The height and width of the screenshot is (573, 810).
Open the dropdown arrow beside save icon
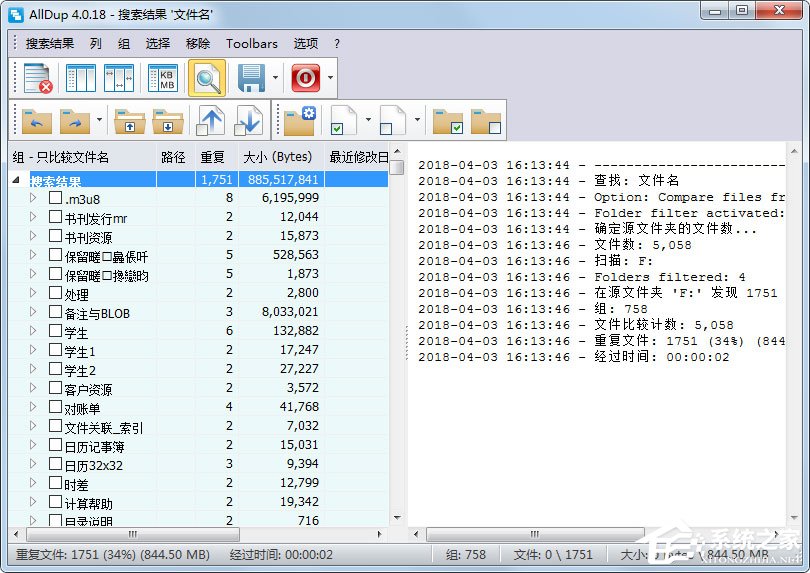pyautogui.click(x=275, y=78)
